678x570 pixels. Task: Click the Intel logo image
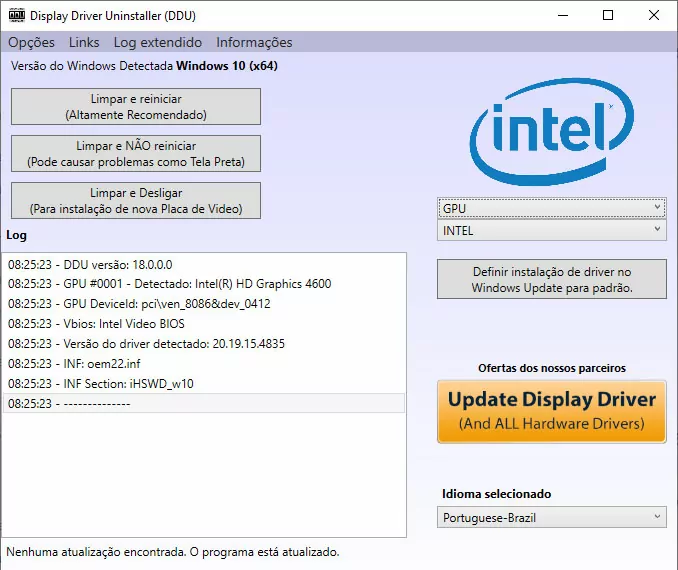point(552,131)
